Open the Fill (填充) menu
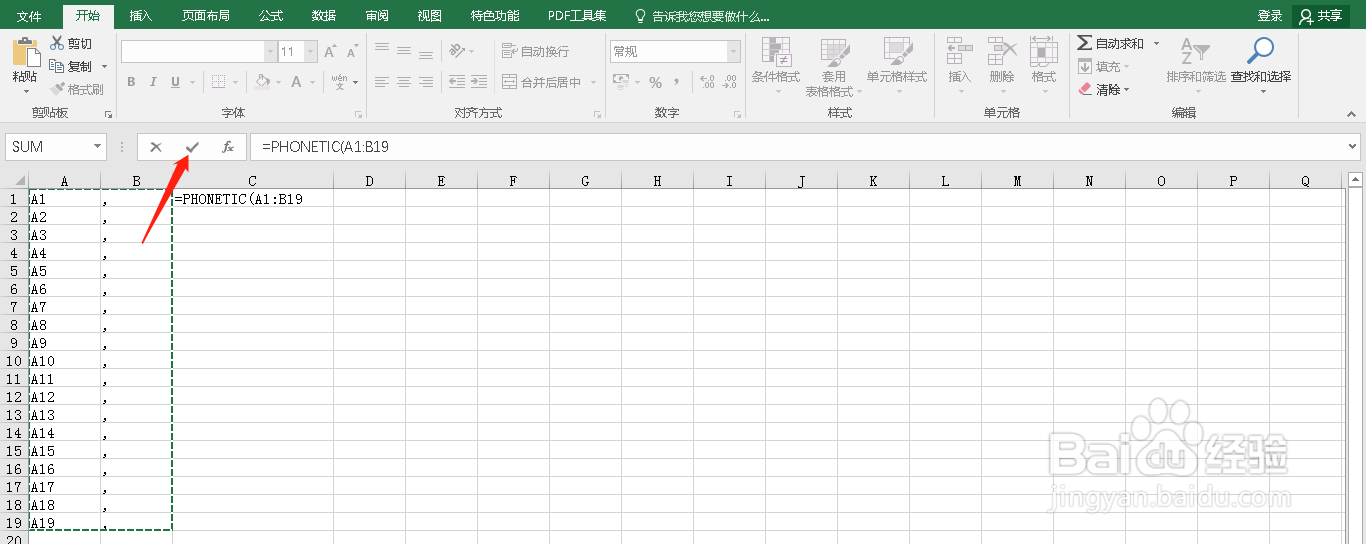Viewport: 1366px width, 544px height. click(x=1103, y=66)
